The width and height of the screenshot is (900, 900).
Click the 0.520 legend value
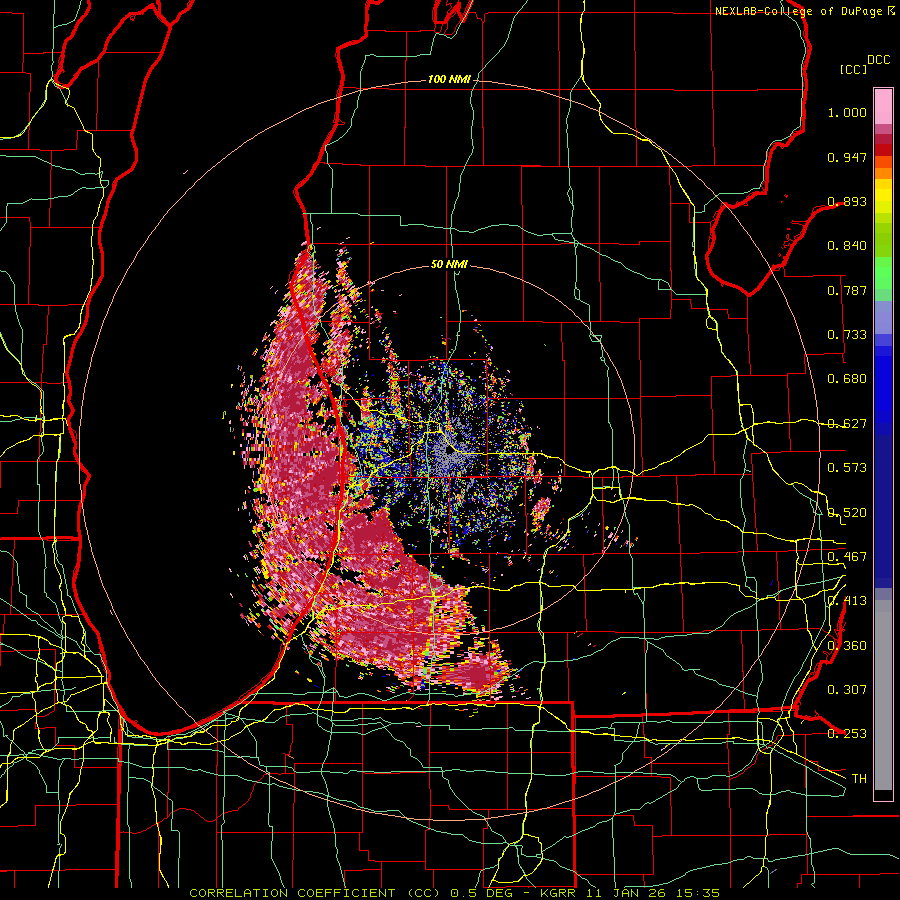tap(847, 513)
